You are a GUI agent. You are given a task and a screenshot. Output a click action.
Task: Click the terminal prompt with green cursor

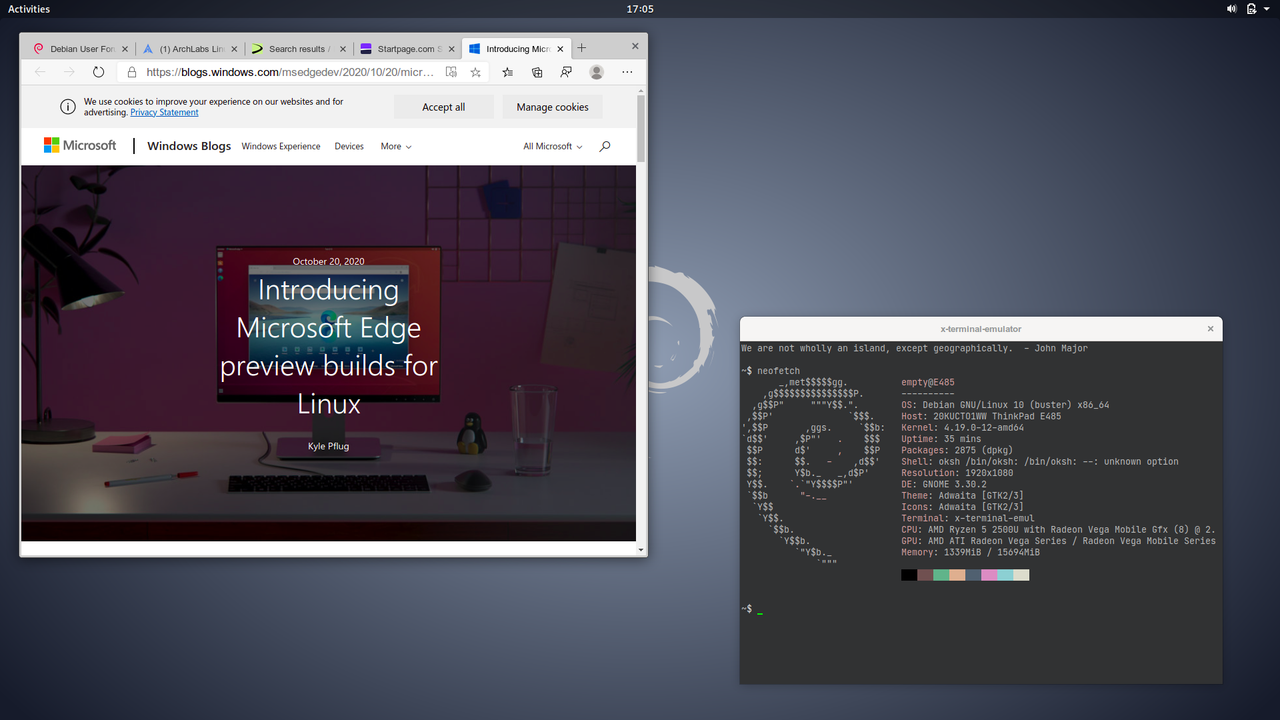[x=752, y=609]
